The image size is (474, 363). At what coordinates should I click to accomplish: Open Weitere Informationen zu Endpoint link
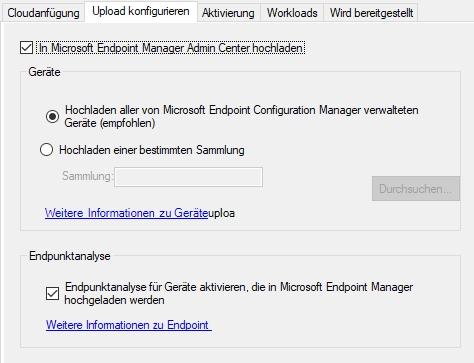point(129,325)
